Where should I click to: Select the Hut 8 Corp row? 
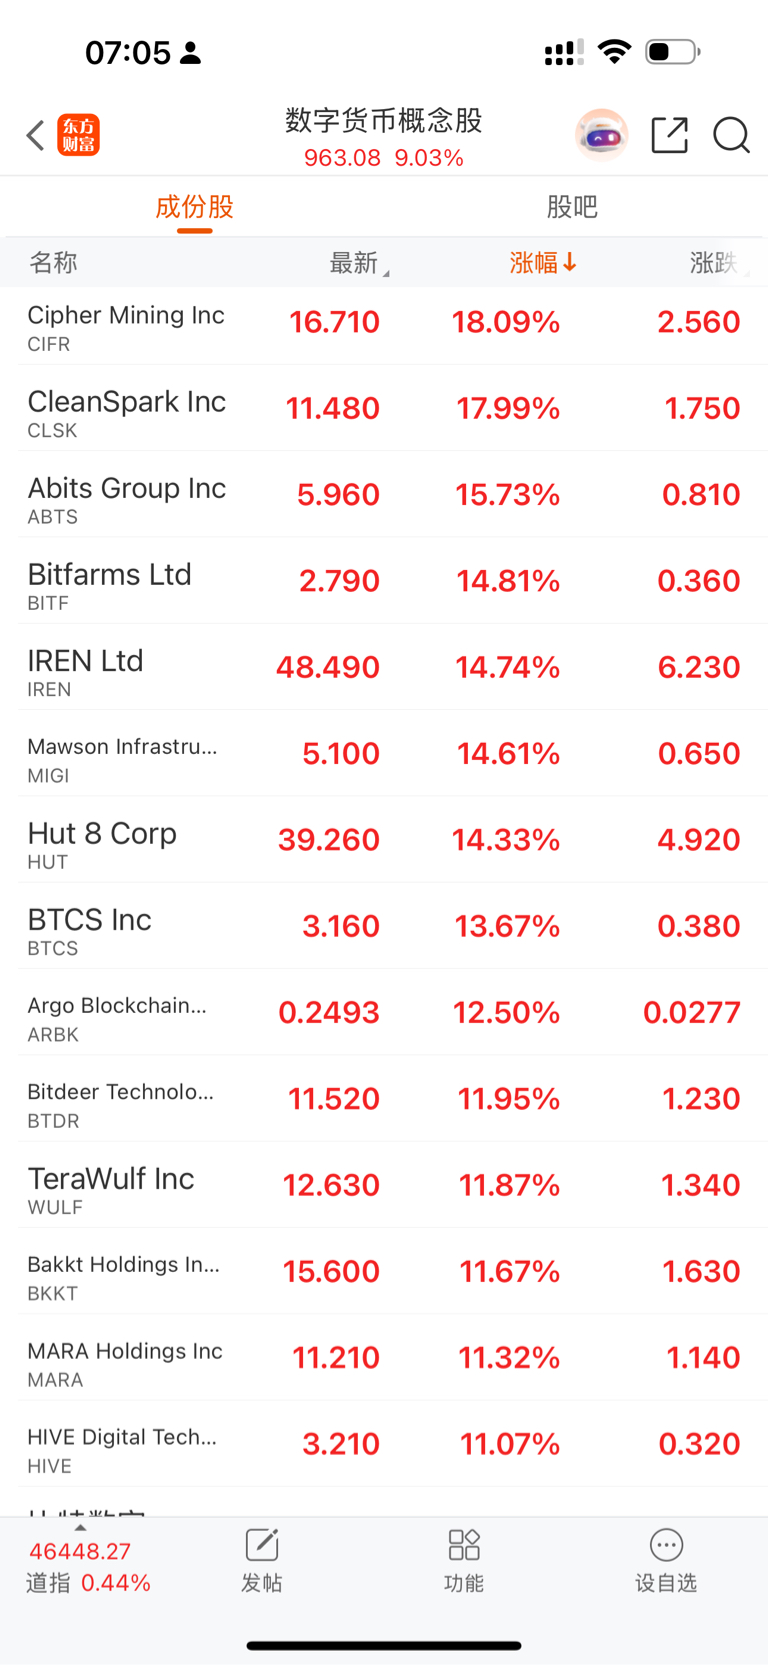(x=384, y=840)
